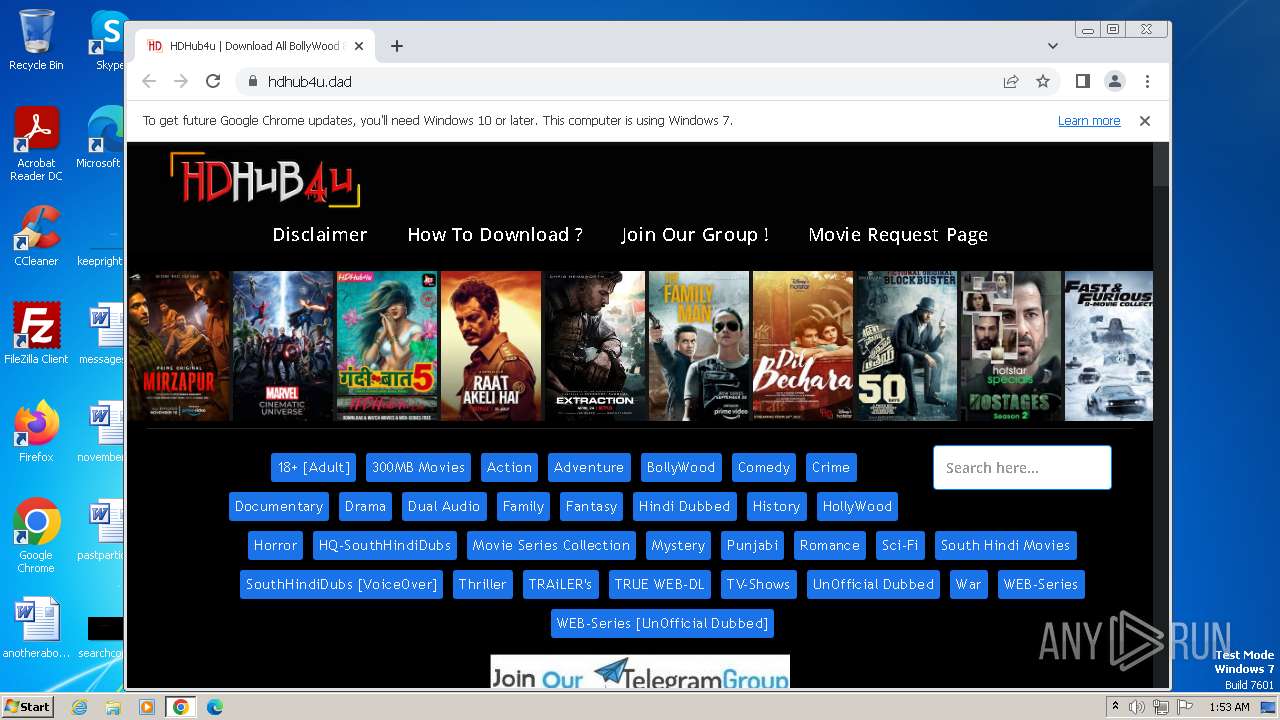Dismiss the Chrome update notification bar
This screenshot has height=720, width=1280.
1145,120
